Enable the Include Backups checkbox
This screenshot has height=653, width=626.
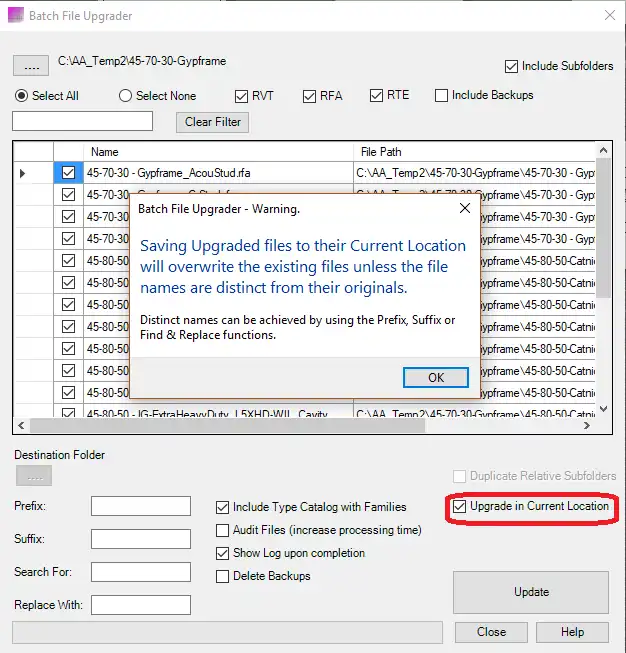[442, 96]
